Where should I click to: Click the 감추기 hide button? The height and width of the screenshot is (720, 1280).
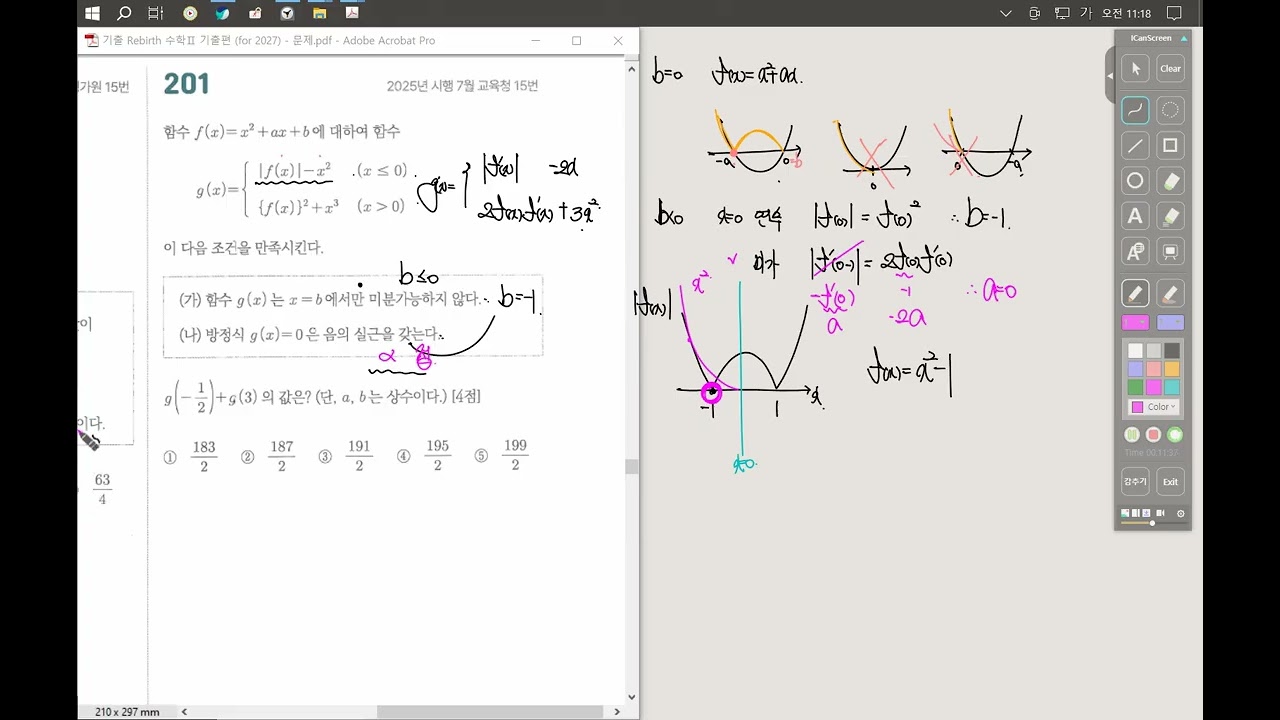click(1135, 481)
